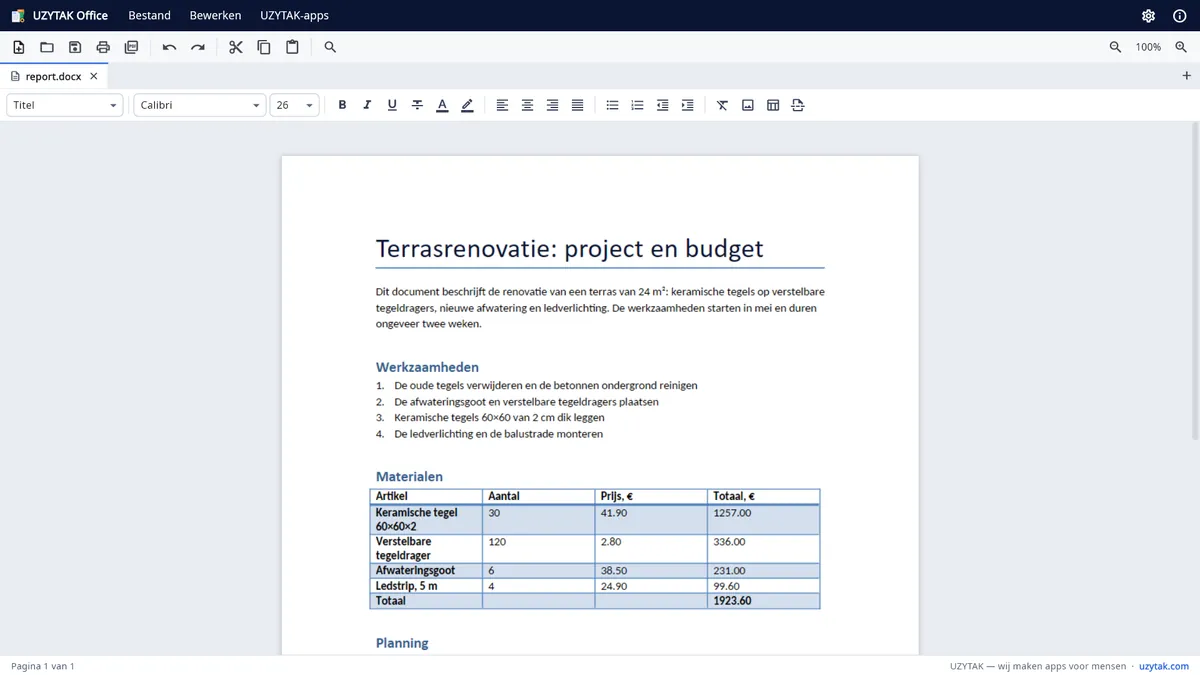This screenshot has width=1200, height=675.
Task: Toggle strikethrough formatting
Action: (417, 105)
